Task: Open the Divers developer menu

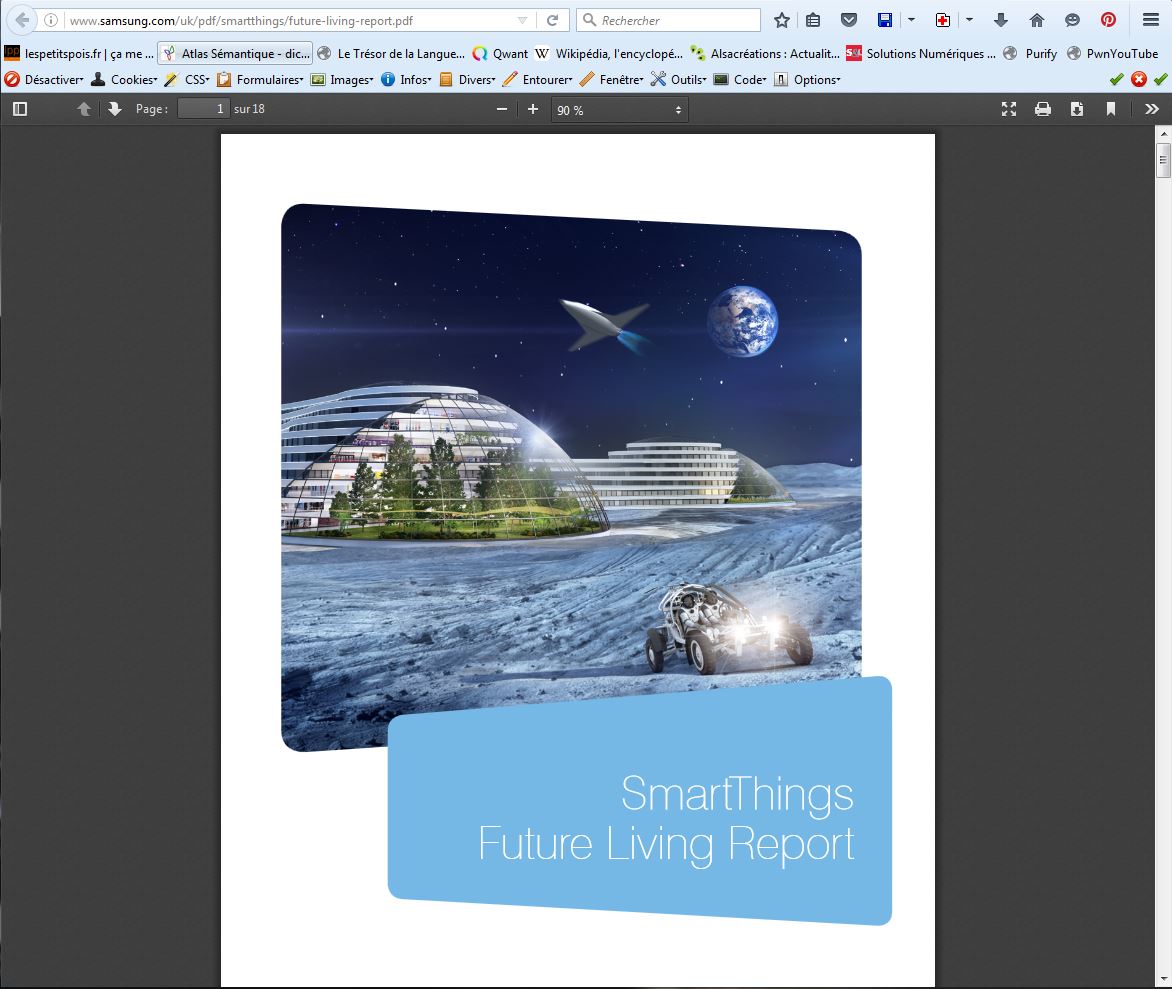Action: (x=468, y=79)
